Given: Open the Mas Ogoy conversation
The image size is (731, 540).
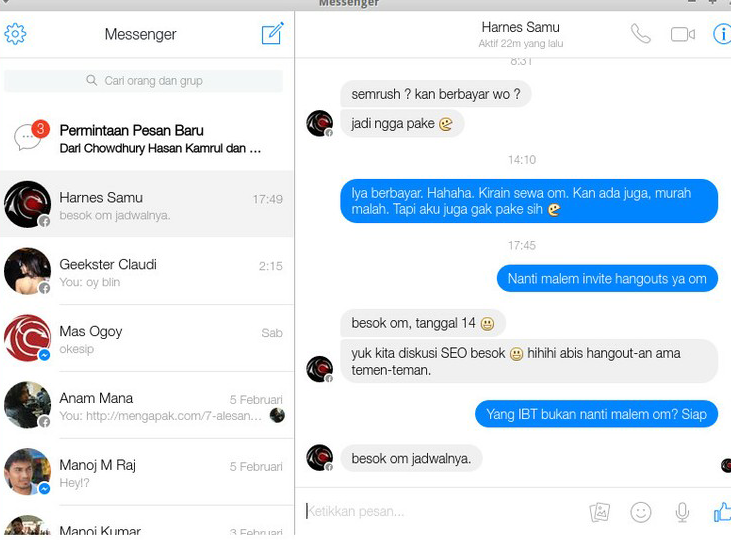Looking at the screenshot, I should (x=147, y=338).
